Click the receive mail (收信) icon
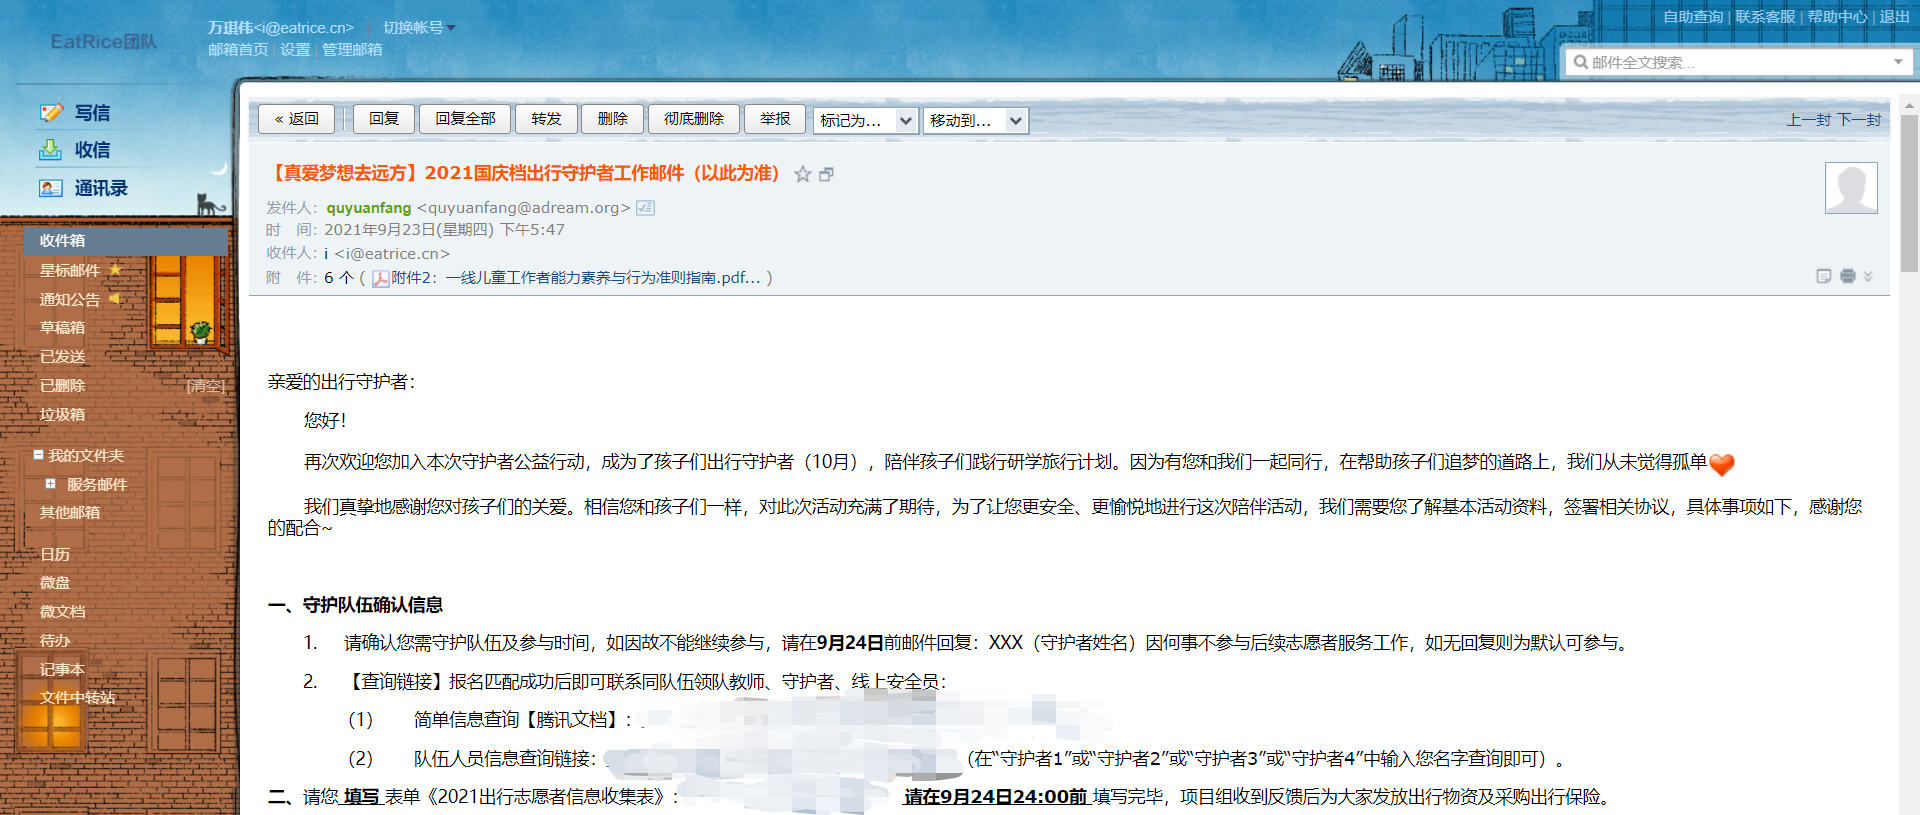The width and height of the screenshot is (1920, 815). coord(51,150)
